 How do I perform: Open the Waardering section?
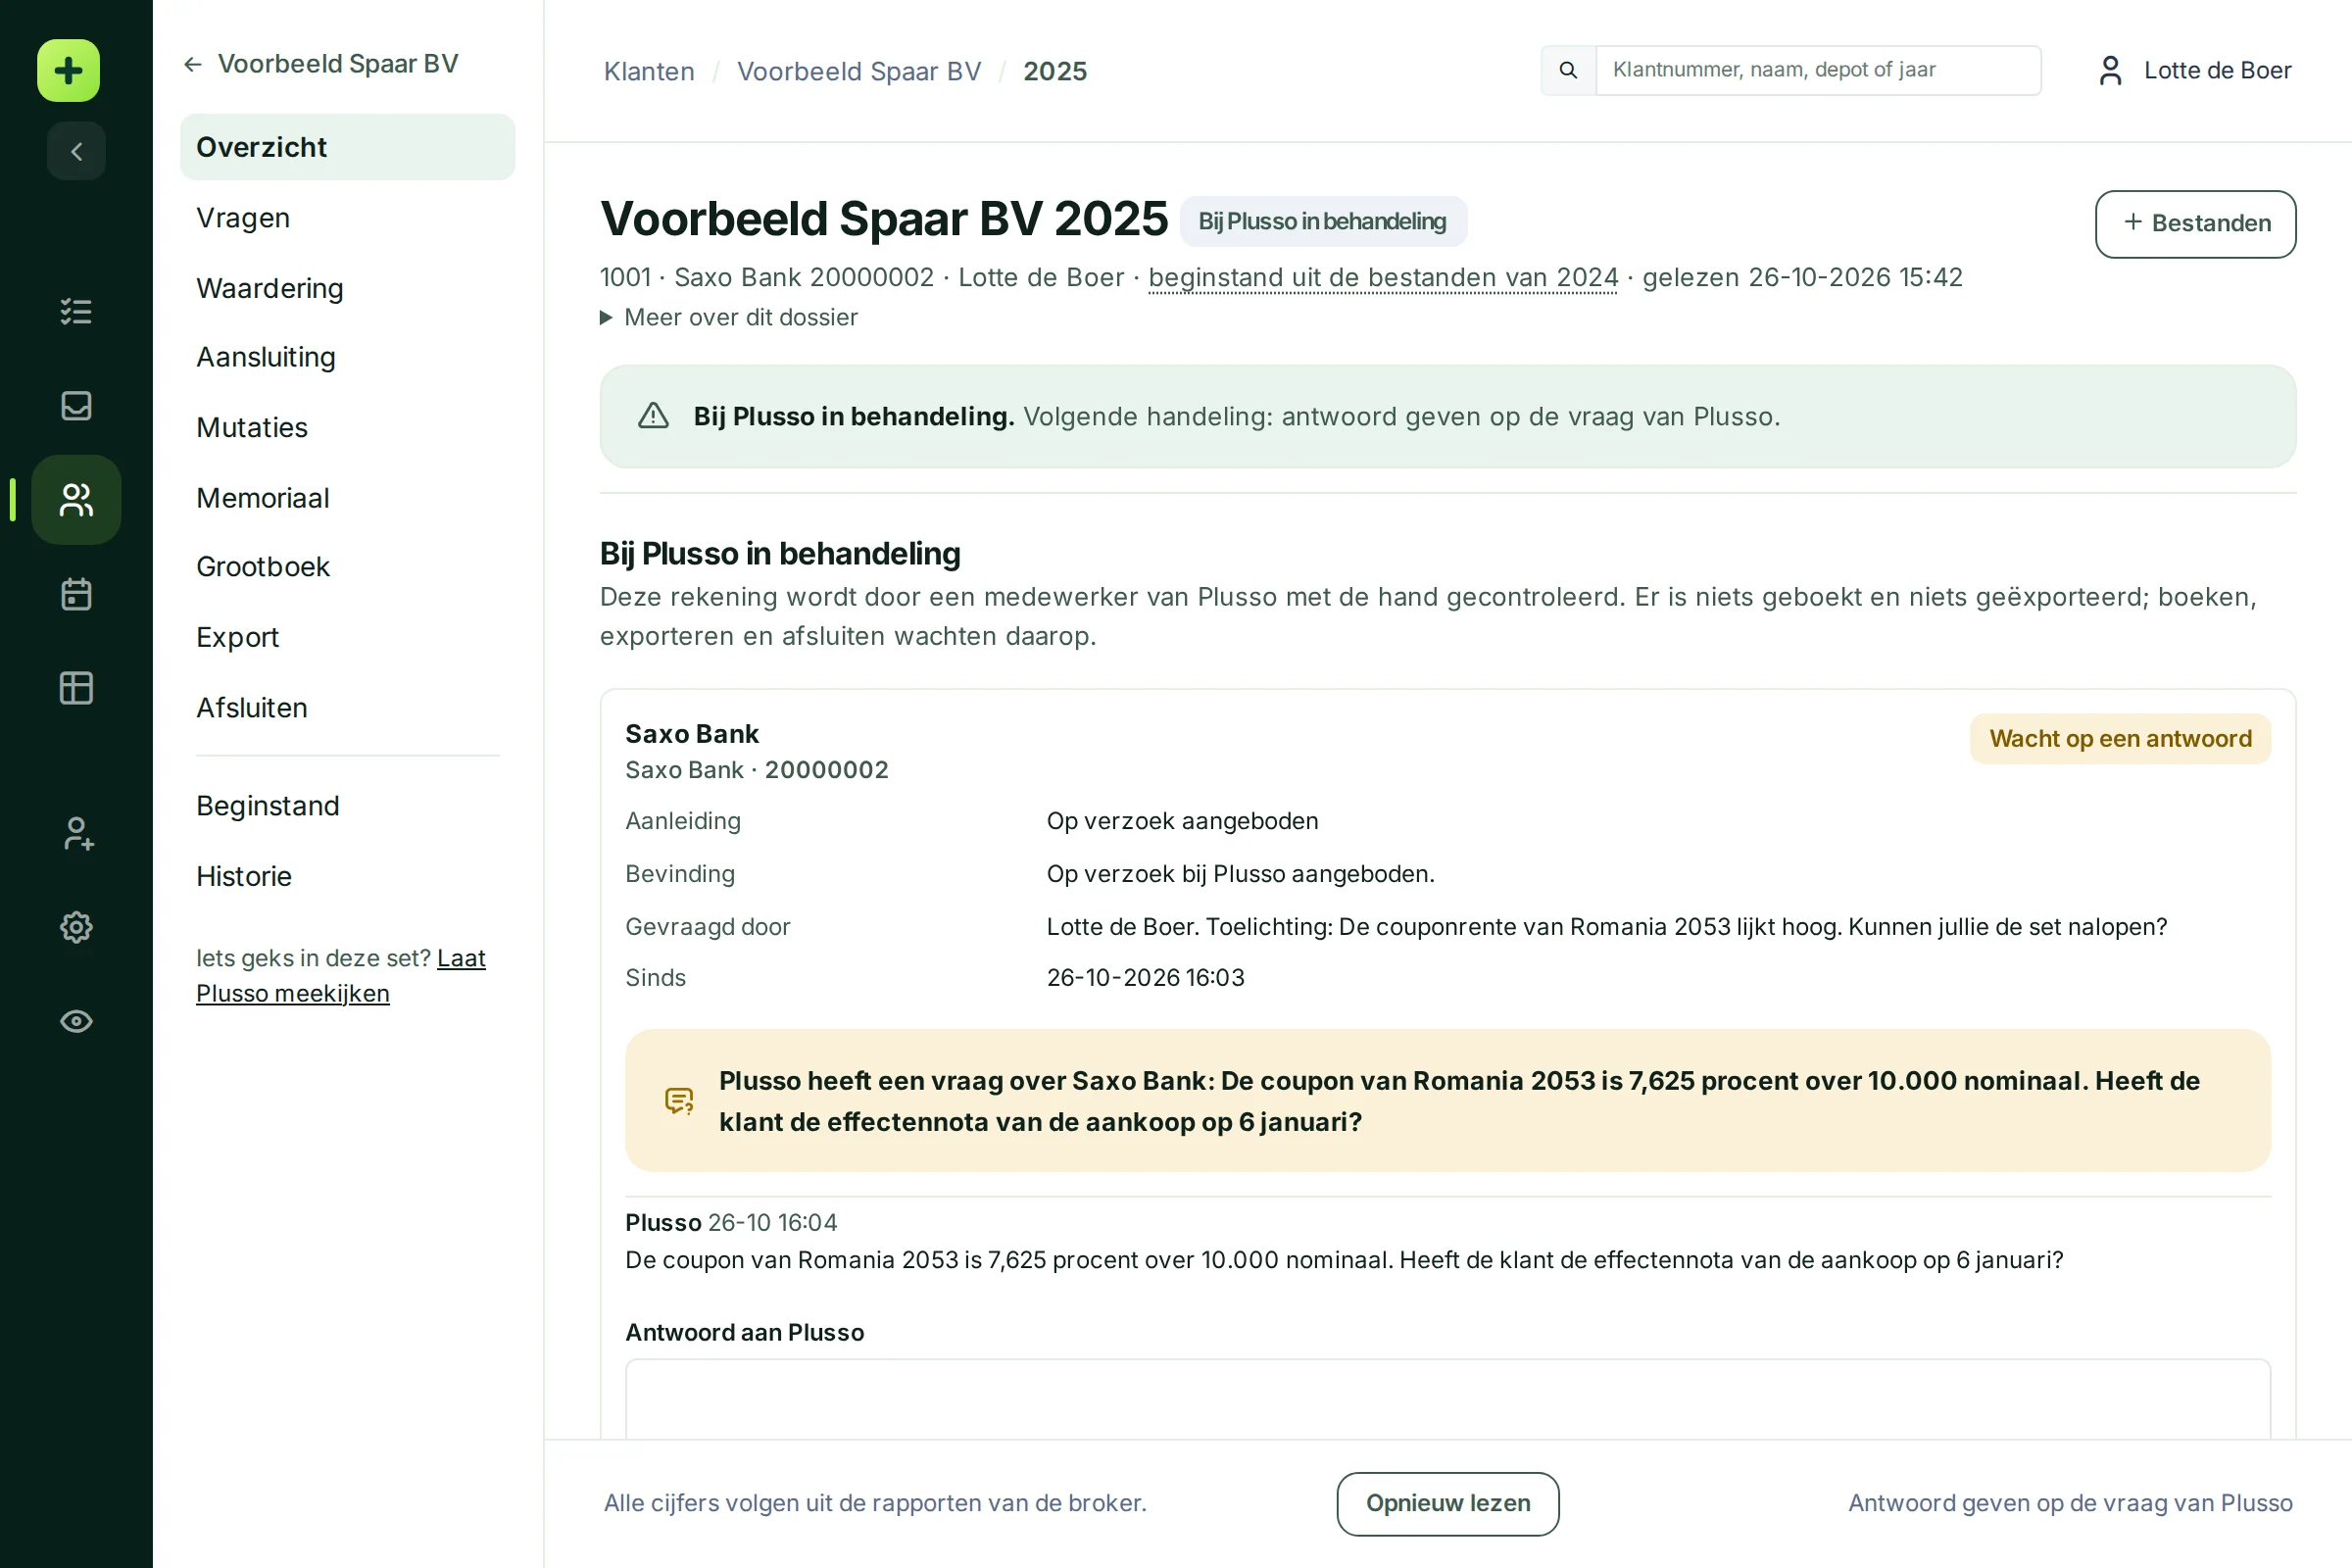pos(348,288)
